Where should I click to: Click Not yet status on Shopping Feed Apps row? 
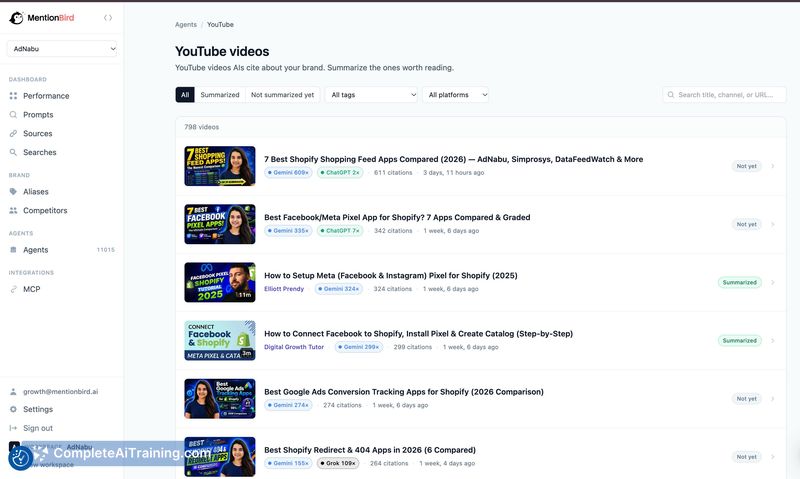tap(746, 166)
